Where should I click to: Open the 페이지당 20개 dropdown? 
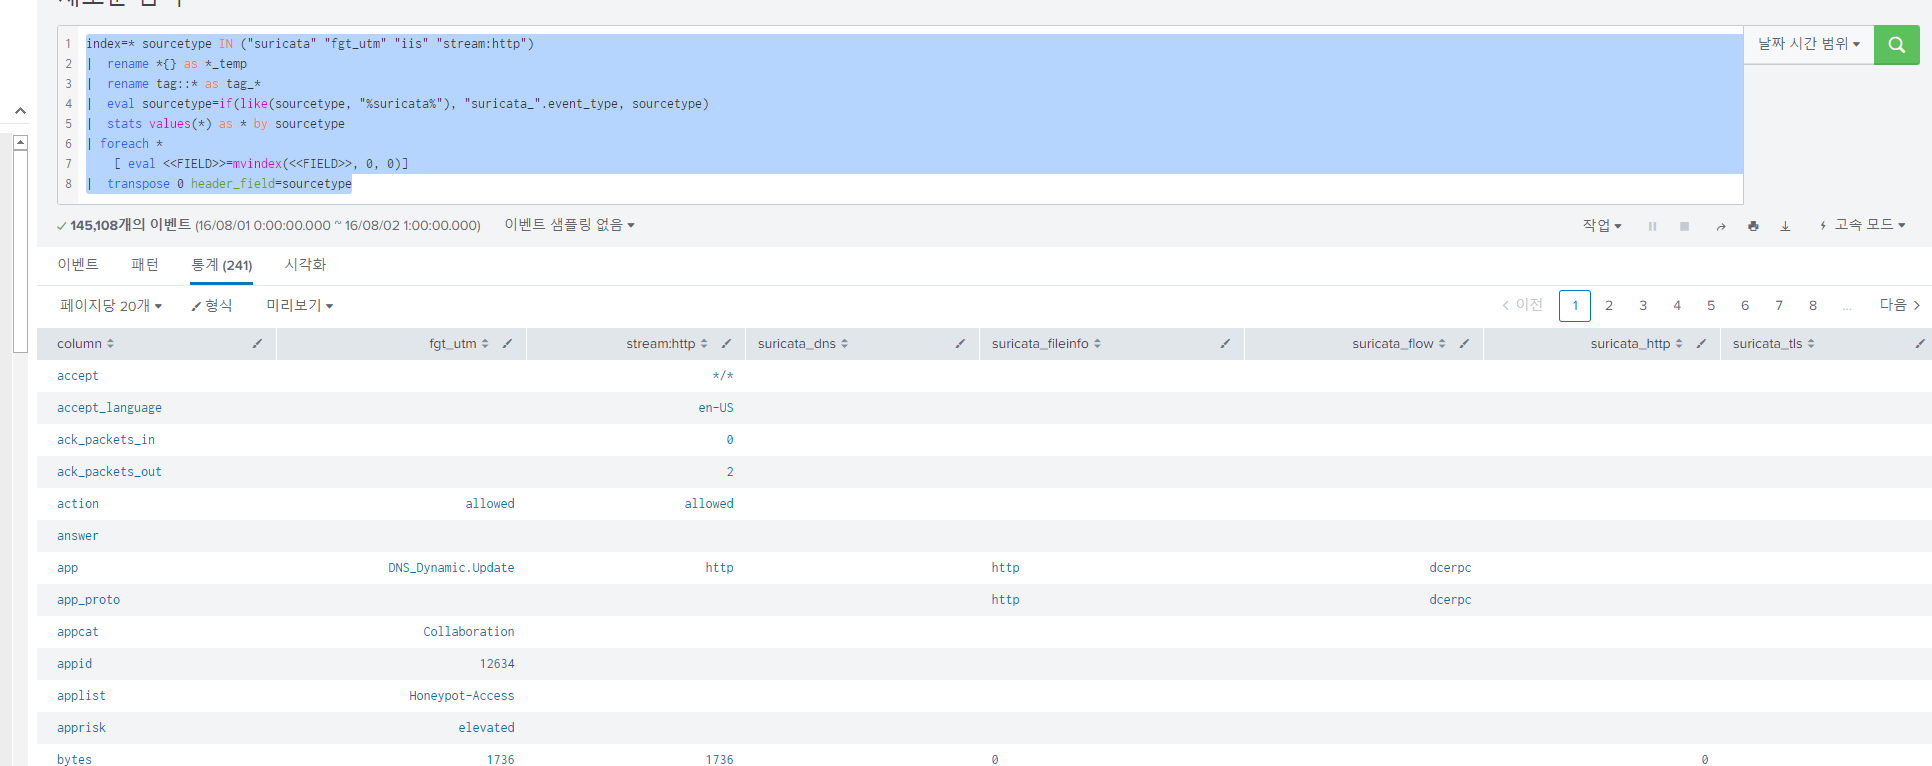(x=111, y=305)
